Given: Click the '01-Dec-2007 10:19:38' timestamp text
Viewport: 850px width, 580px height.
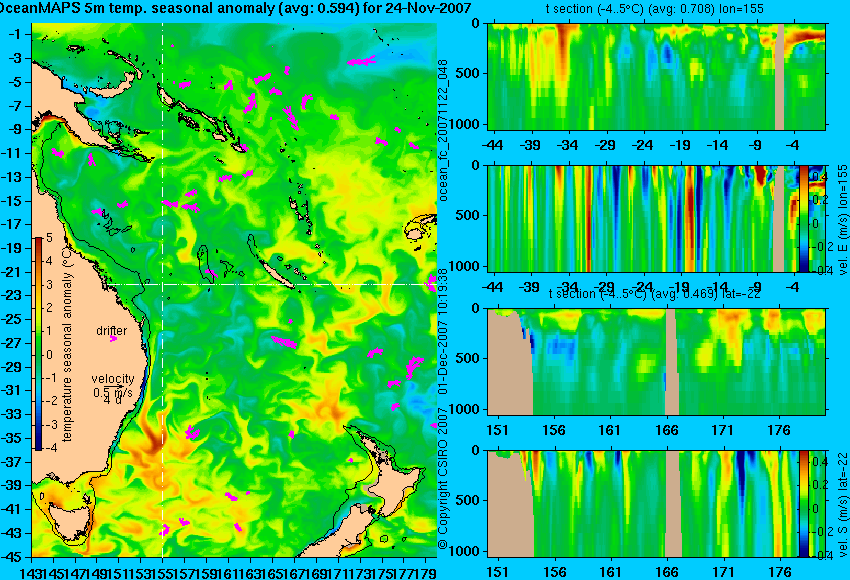Looking at the screenshot, I should click(443, 331).
